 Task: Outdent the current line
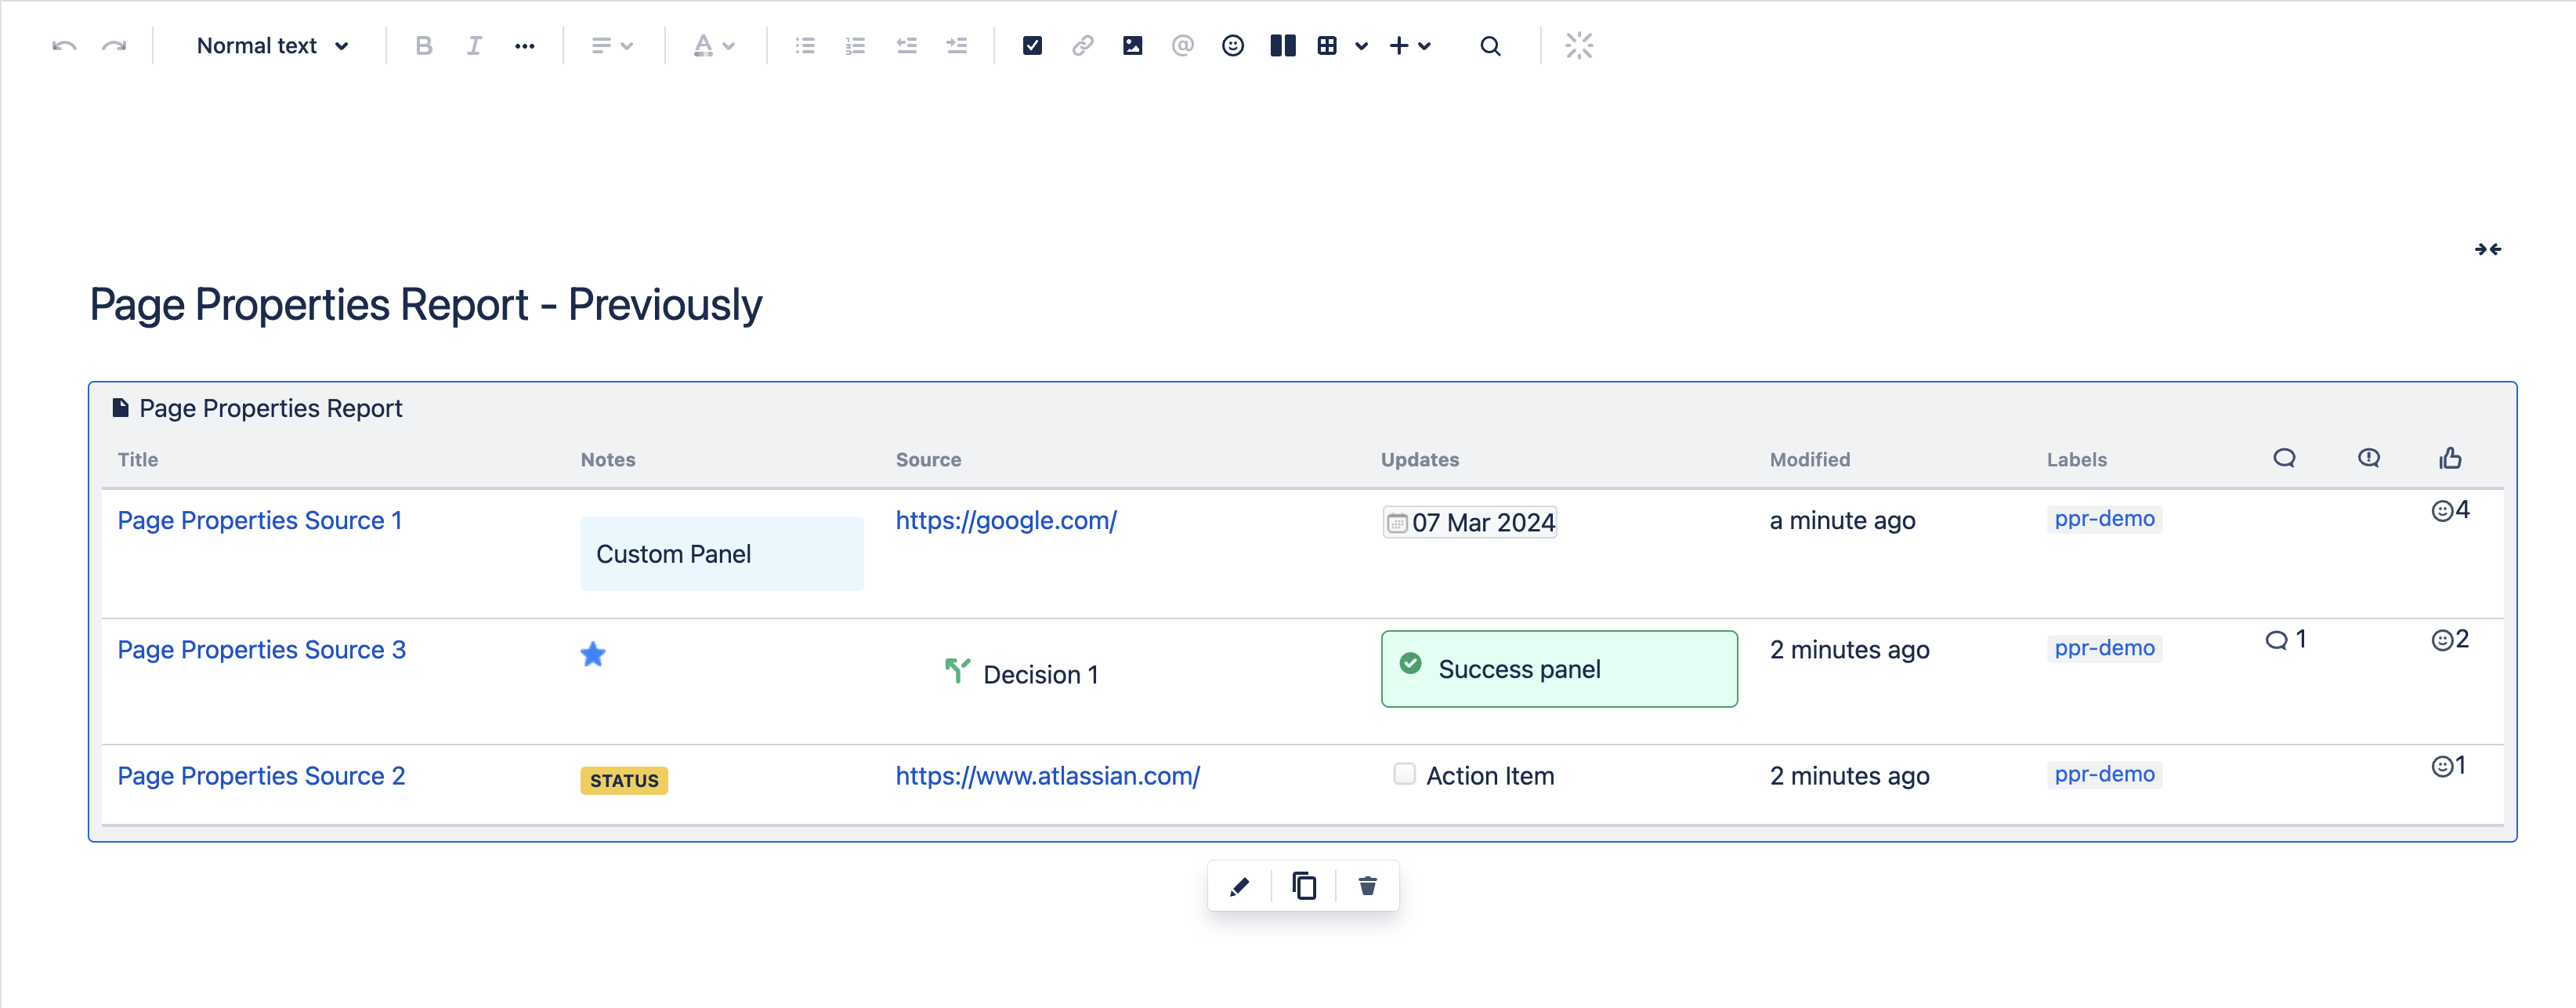907,46
